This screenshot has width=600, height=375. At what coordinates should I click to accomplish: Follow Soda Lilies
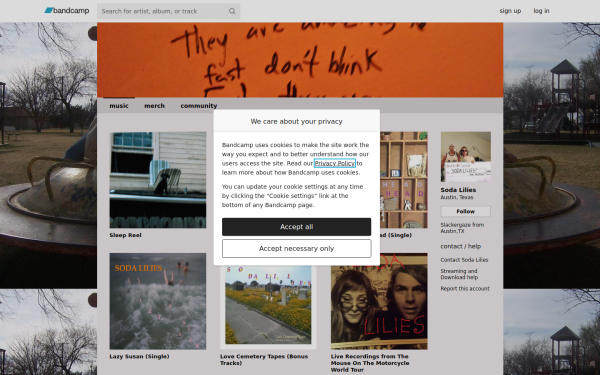[x=466, y=211]
